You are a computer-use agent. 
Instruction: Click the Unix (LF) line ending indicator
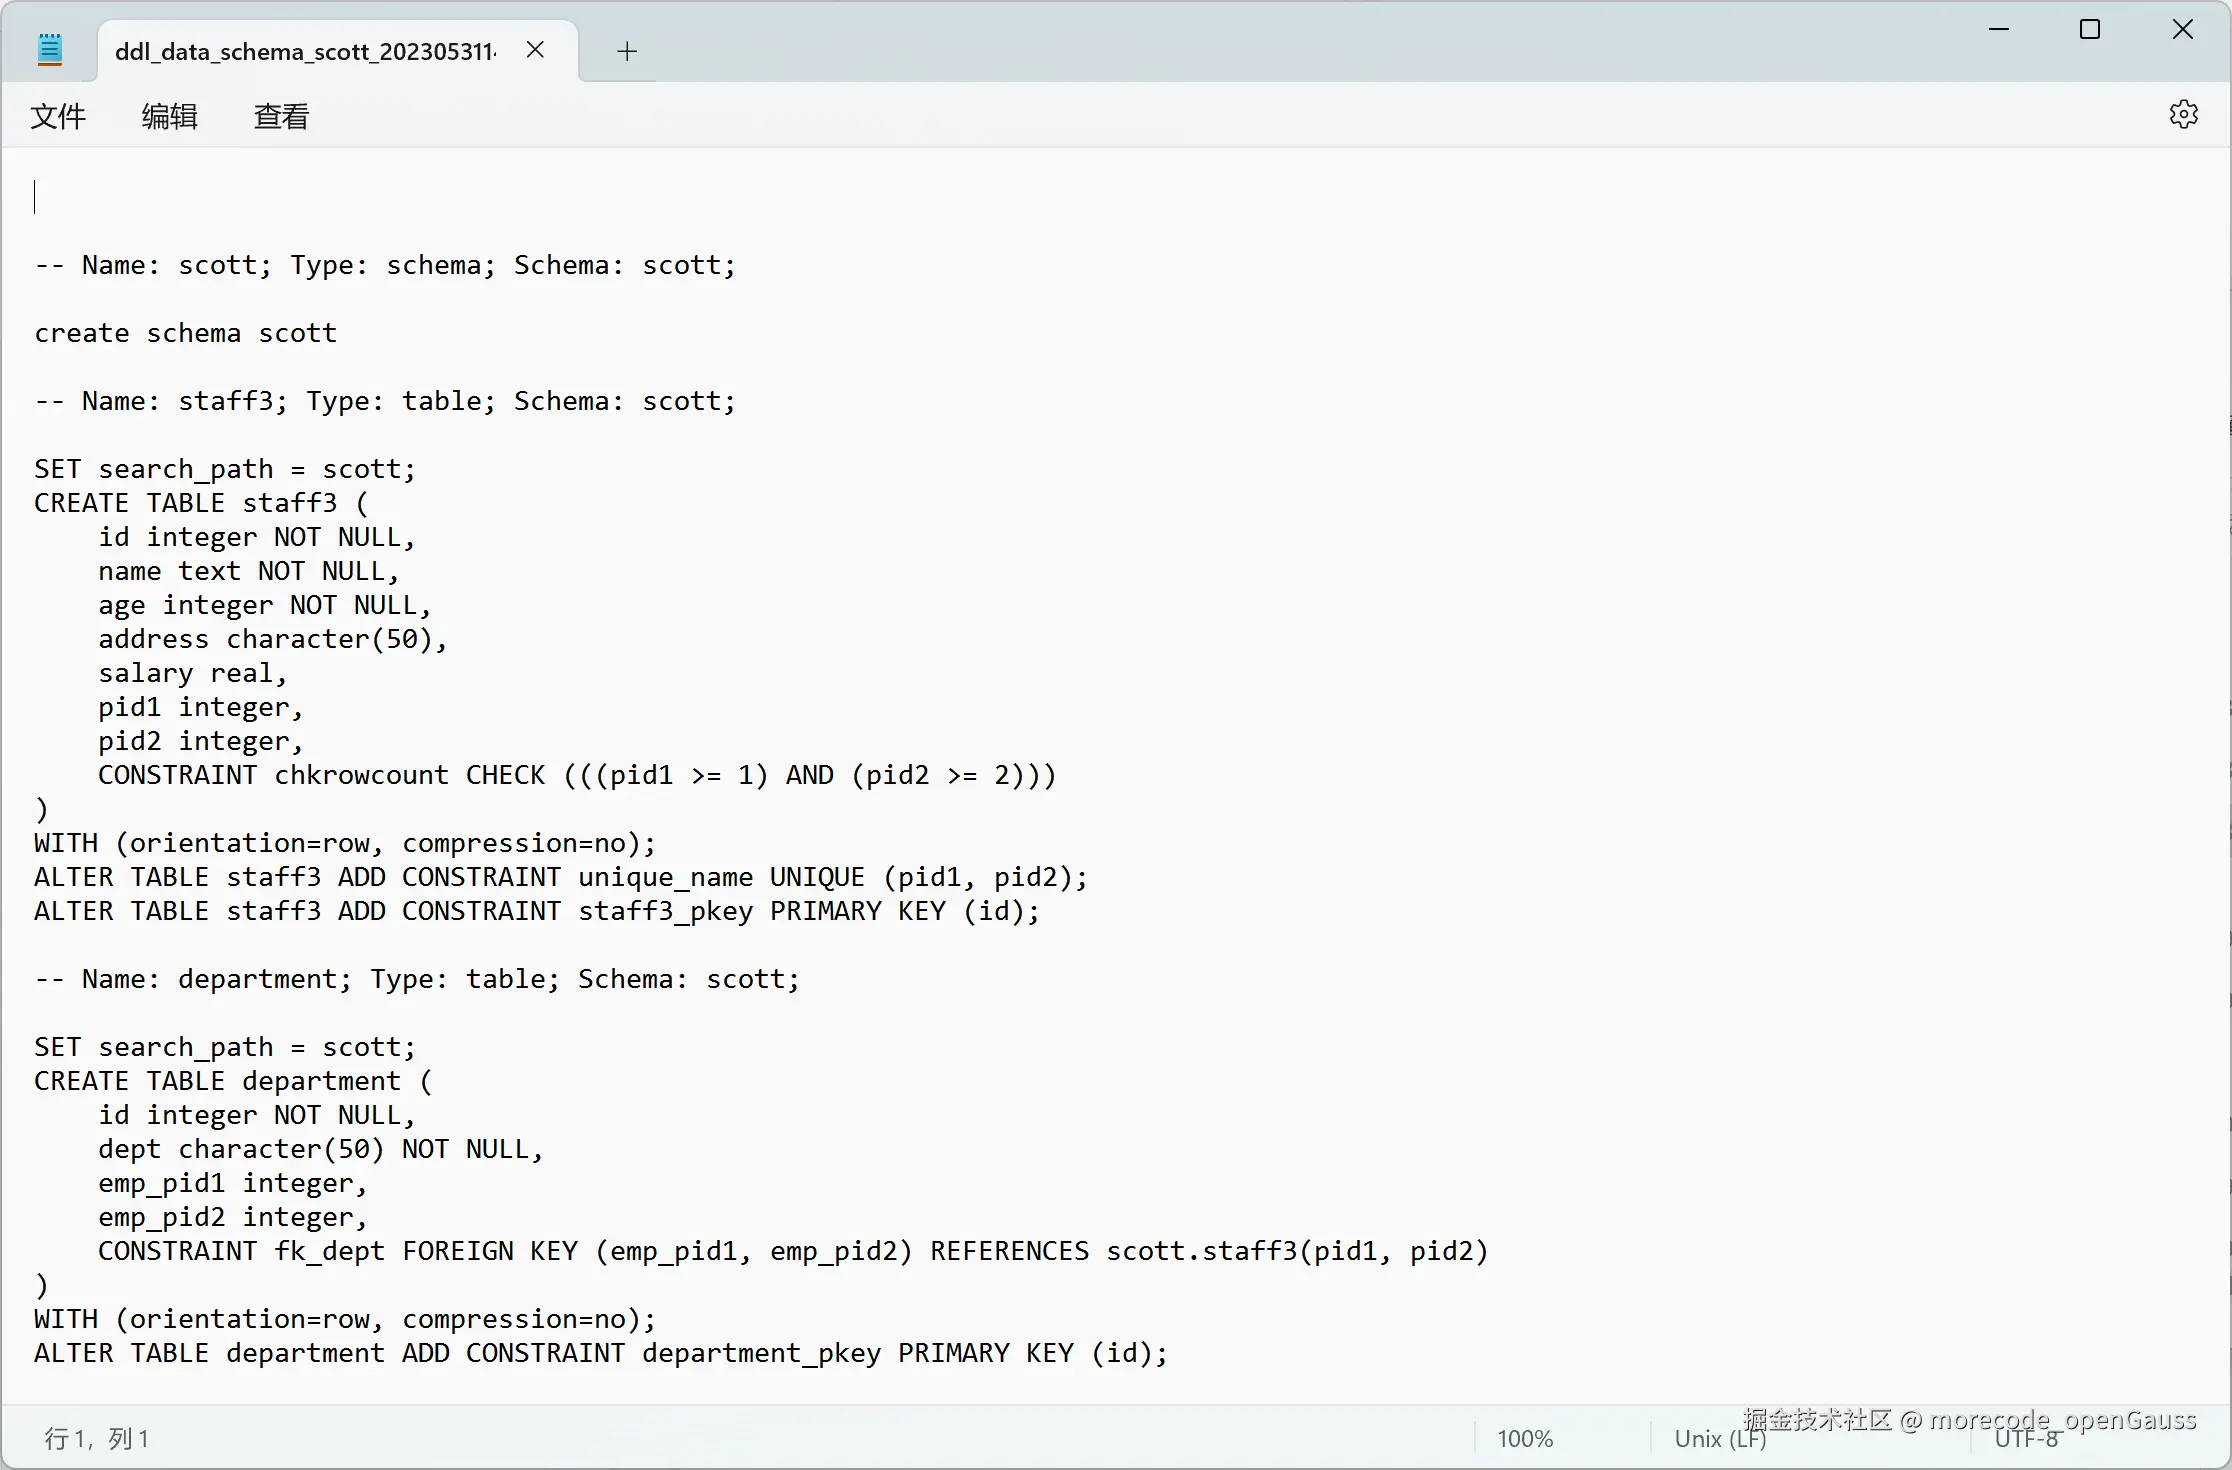click(x=1719, y=1438)
